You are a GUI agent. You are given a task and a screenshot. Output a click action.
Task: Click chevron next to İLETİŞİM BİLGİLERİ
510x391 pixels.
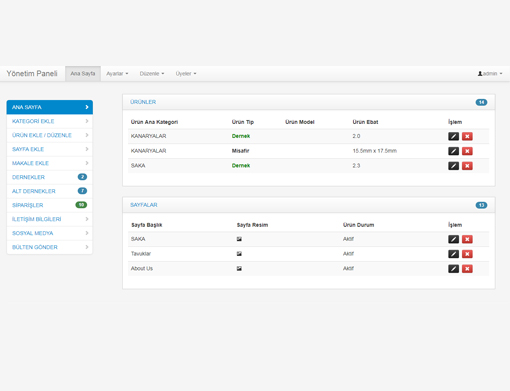click(87, 219)
